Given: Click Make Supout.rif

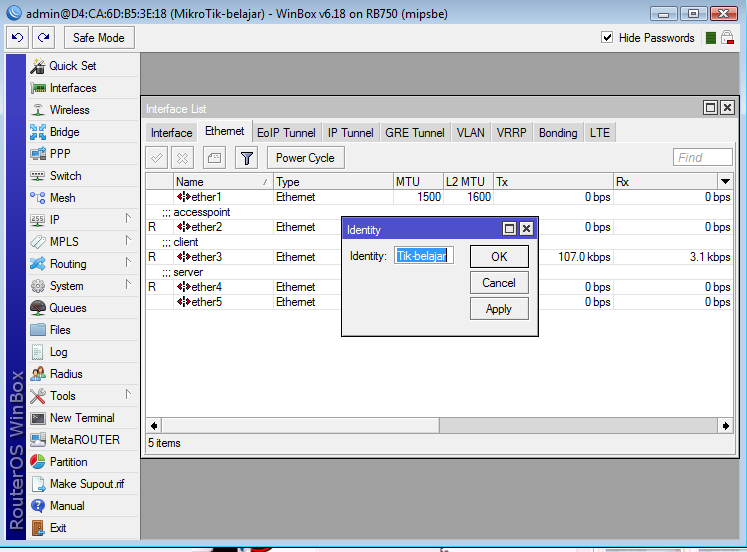Looking at the screenshot, I should 83,484.
